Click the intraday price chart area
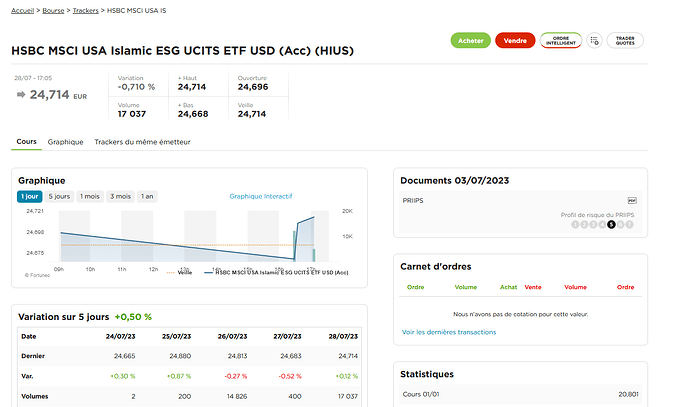 (x=194, y=236)
